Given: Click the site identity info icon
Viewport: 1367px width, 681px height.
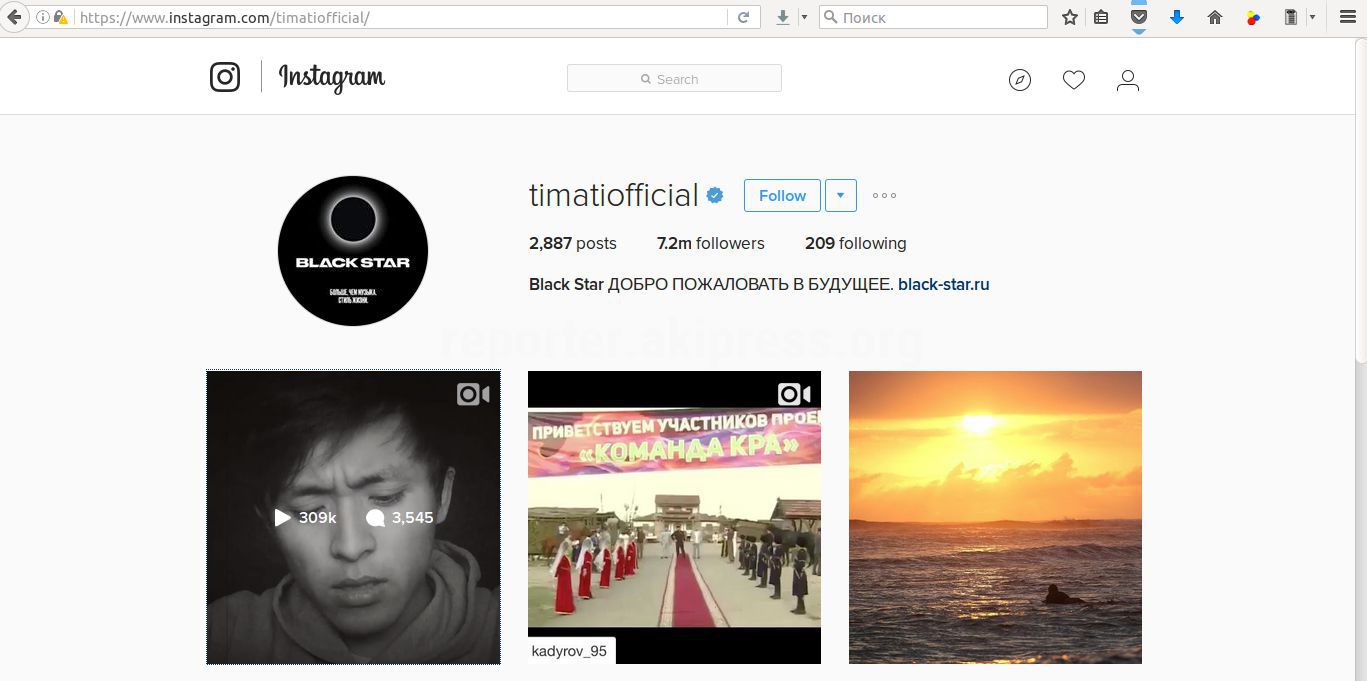Looking at the screenshot, I should [42, 17].
